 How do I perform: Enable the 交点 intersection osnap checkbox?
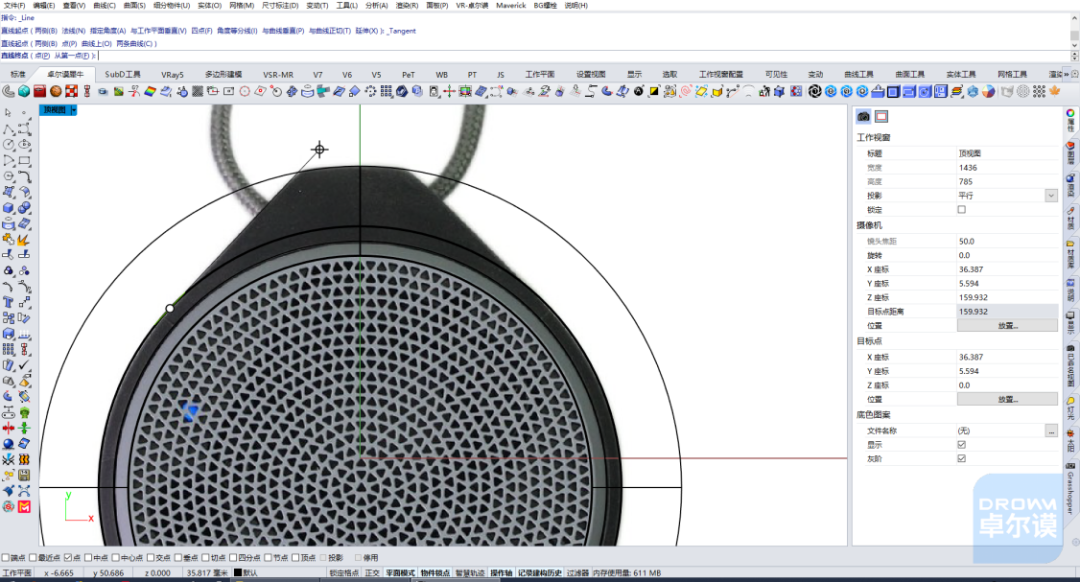150,557
